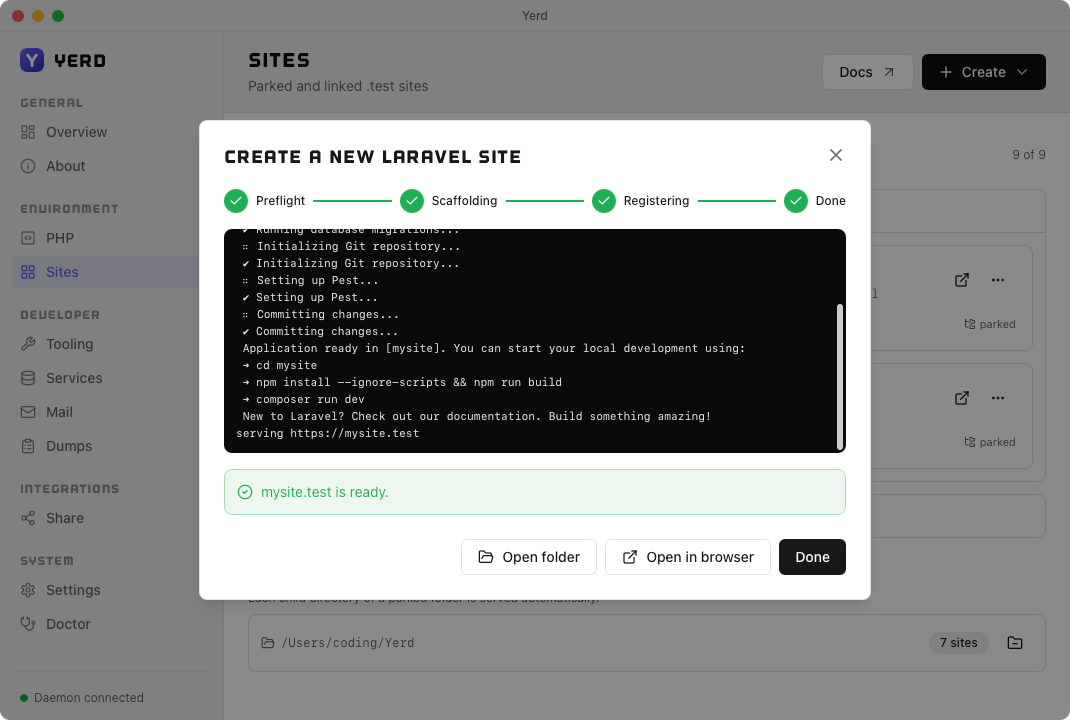Click the 7 sites badge
Viewport: 1070px width, 720px height.
[x=959, y=643]
